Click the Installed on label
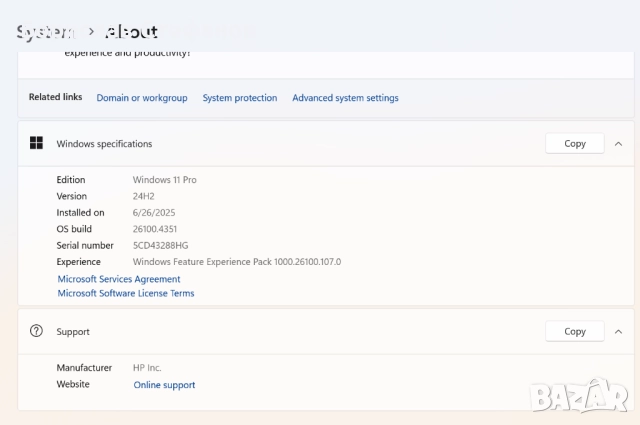The image size is (640, 425). click(80, 212)
